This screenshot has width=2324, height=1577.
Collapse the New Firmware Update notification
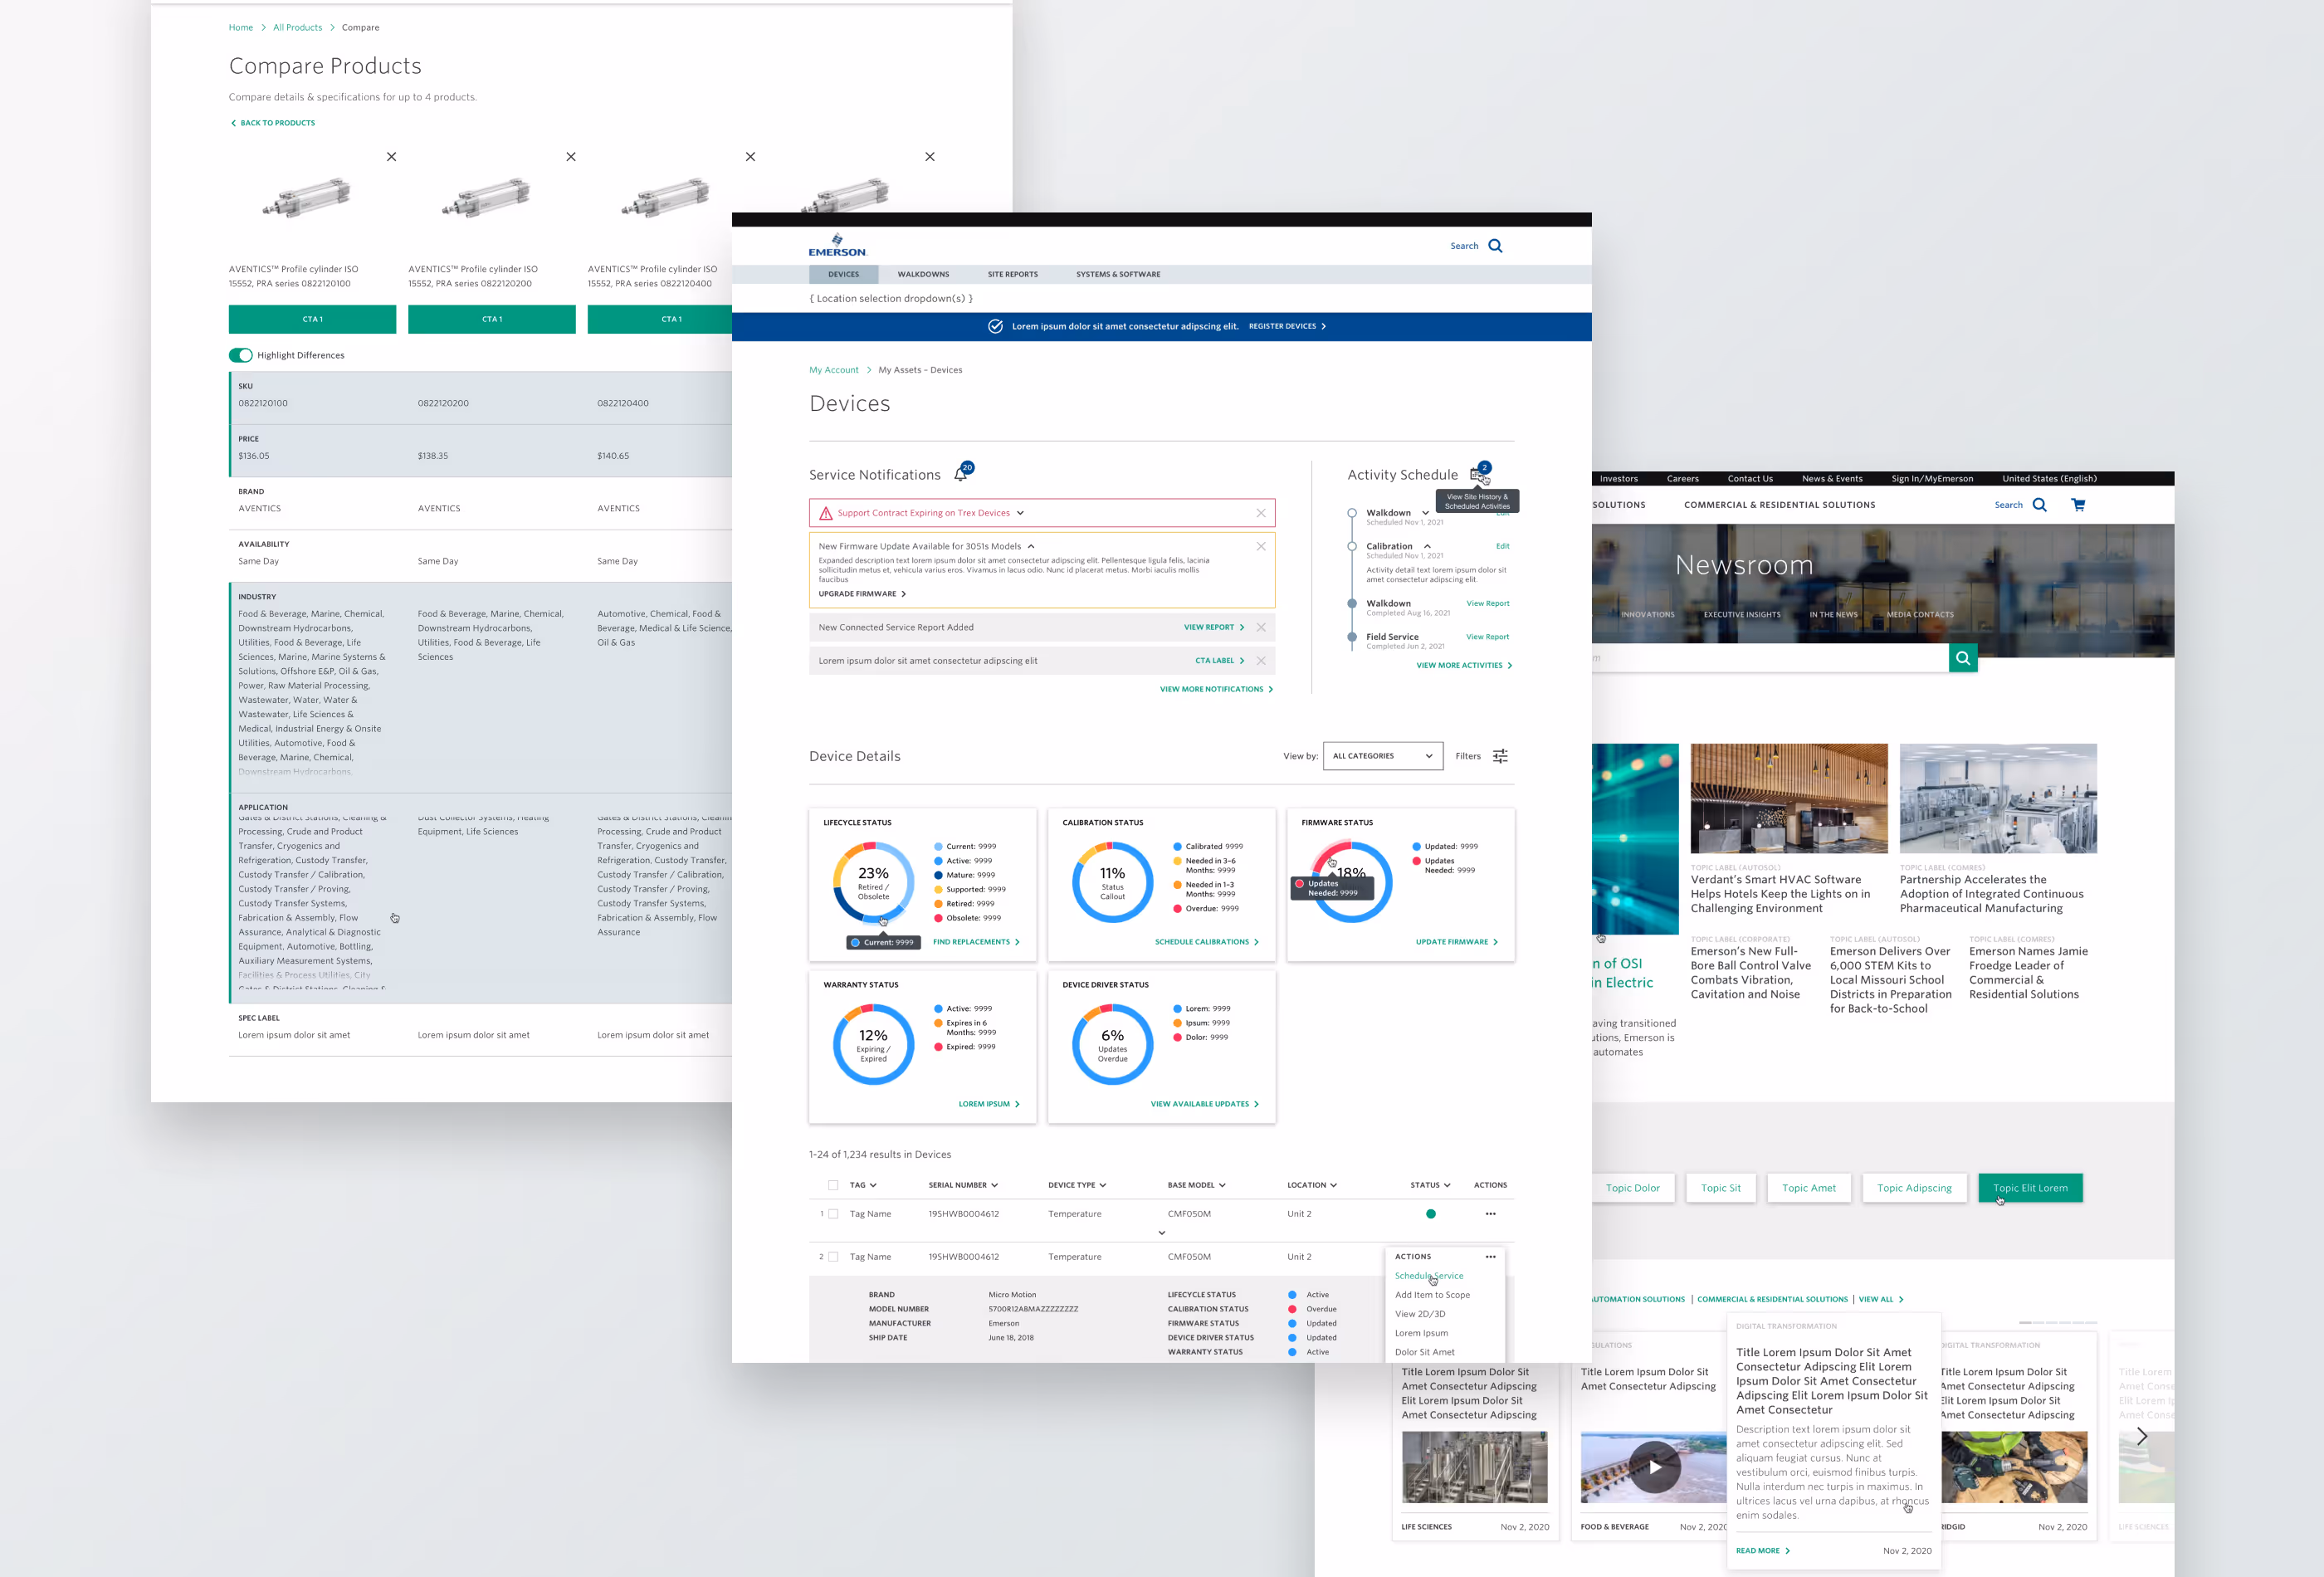click(x=1031, y=546)
